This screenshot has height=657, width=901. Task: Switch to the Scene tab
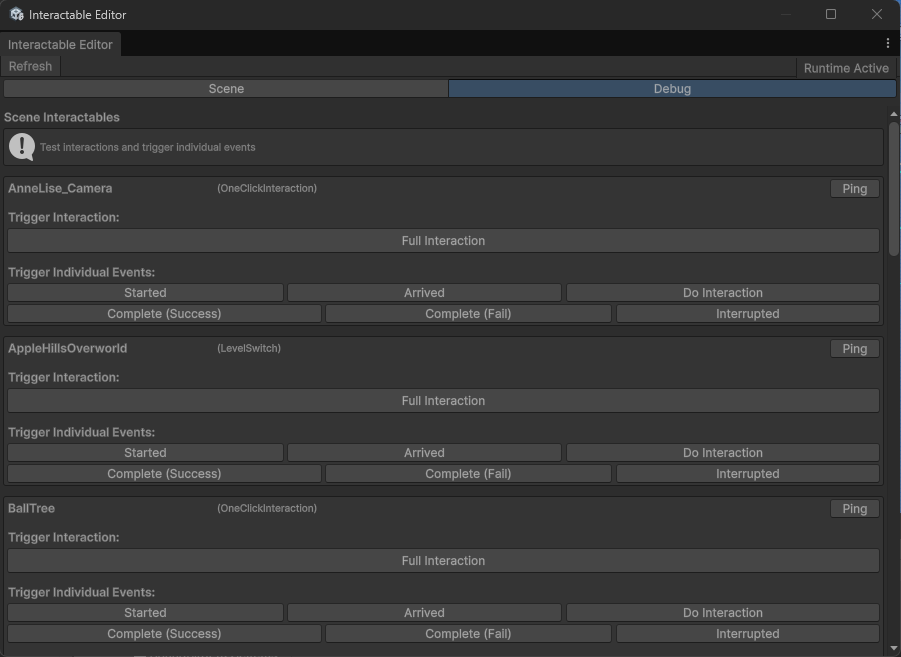(x=226, y=88)
